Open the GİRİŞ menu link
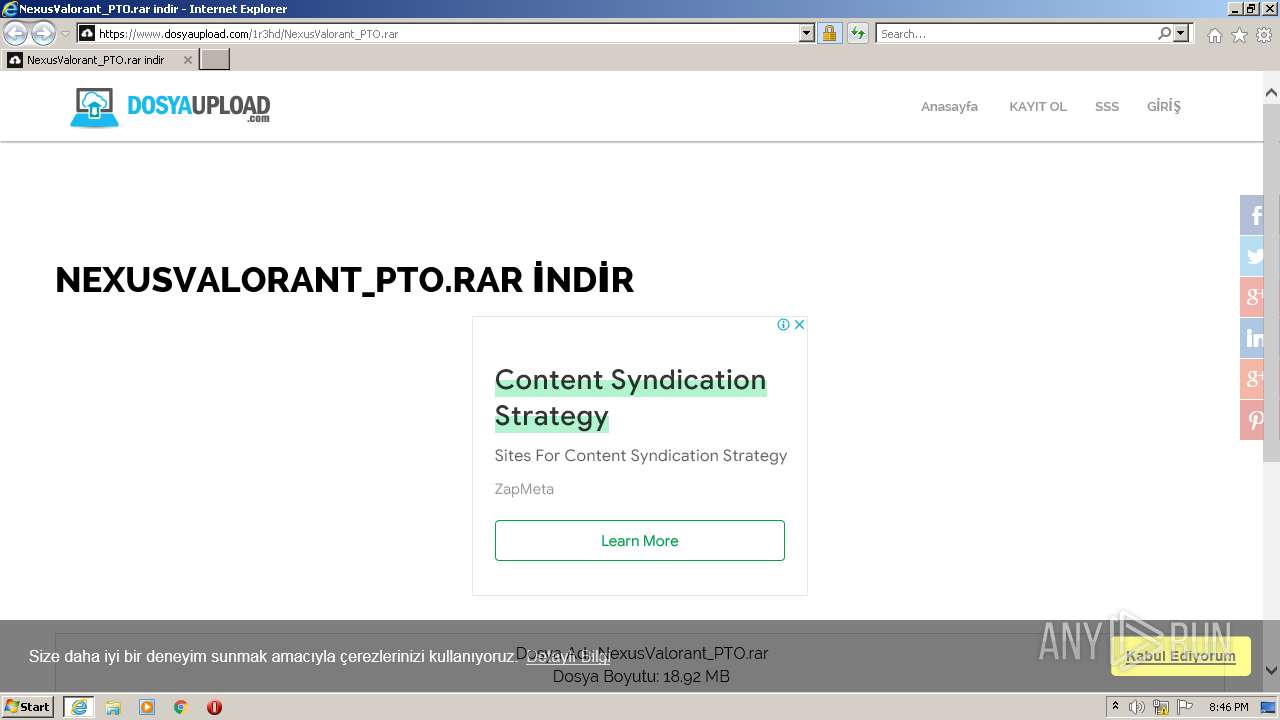 click(x=1164, y=106)
